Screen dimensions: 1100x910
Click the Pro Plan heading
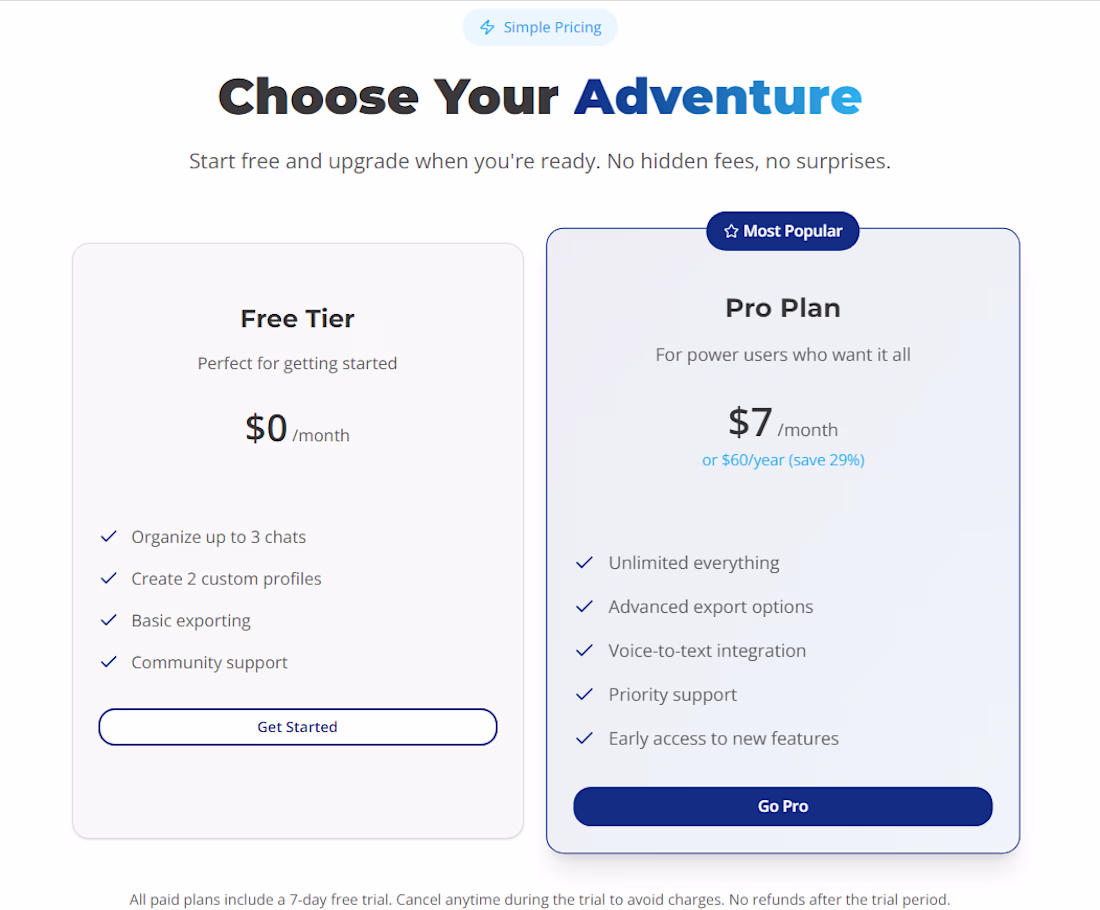point(783,308)
